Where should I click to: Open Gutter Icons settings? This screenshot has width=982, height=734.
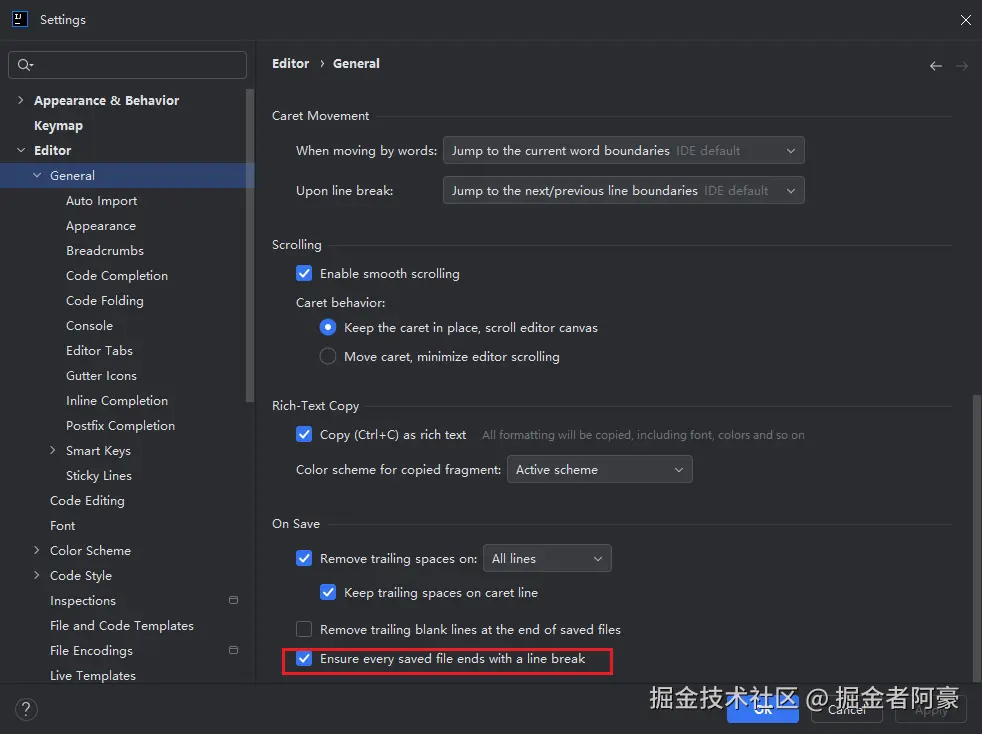tap(101, 376)
